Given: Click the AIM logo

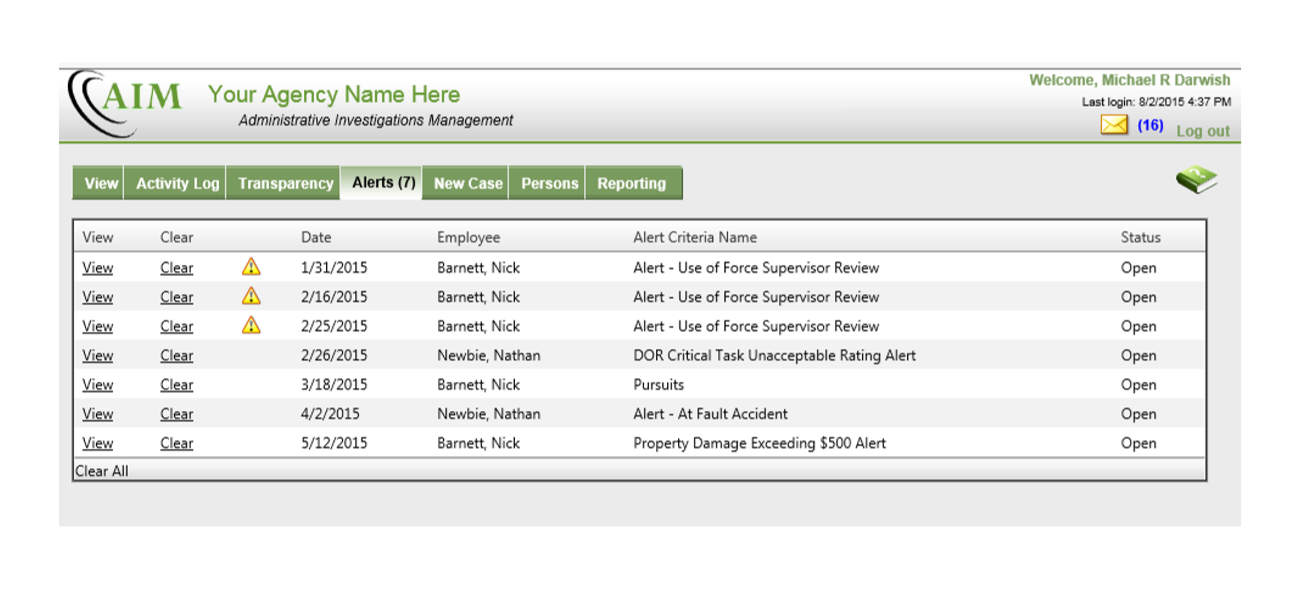Looking at the screenshot, I should [124, 101].
